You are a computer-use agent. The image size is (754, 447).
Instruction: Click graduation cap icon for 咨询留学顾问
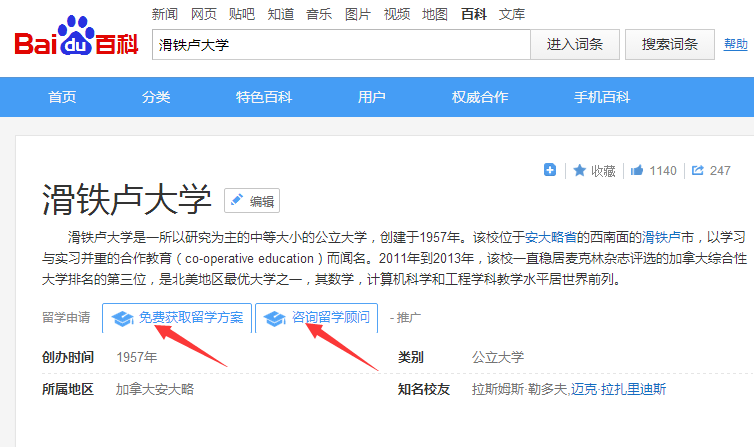pos(275,318)
